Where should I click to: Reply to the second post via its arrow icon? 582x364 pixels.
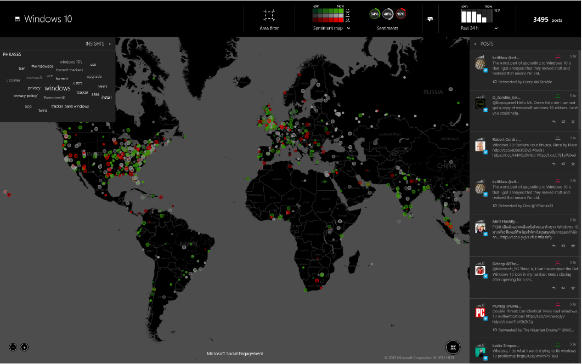pyautogui.click(x=554, y=122)
